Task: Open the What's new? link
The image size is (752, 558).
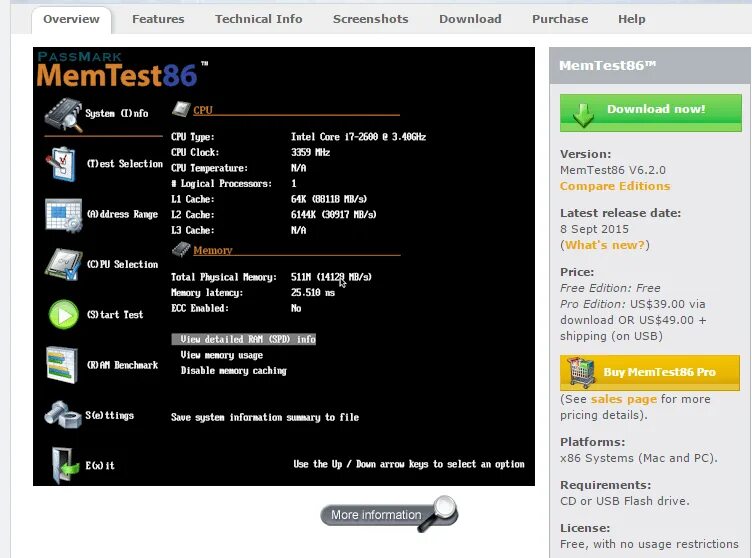Action: click(x=605, y=245)
